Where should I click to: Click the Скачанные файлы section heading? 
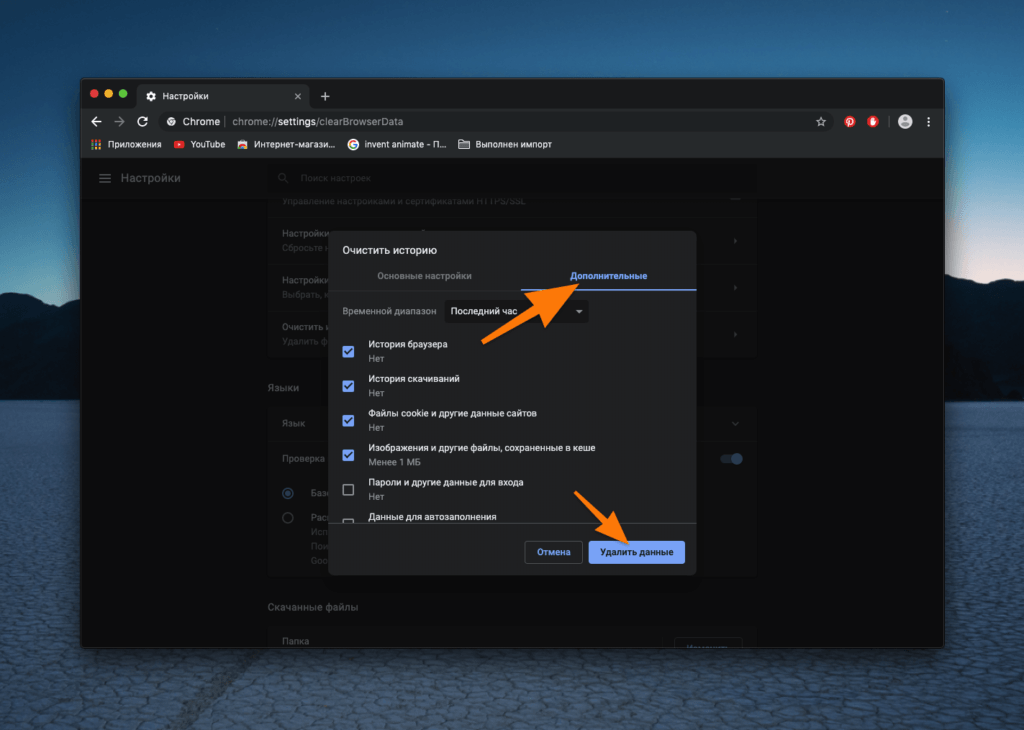[x=313, y=607]
